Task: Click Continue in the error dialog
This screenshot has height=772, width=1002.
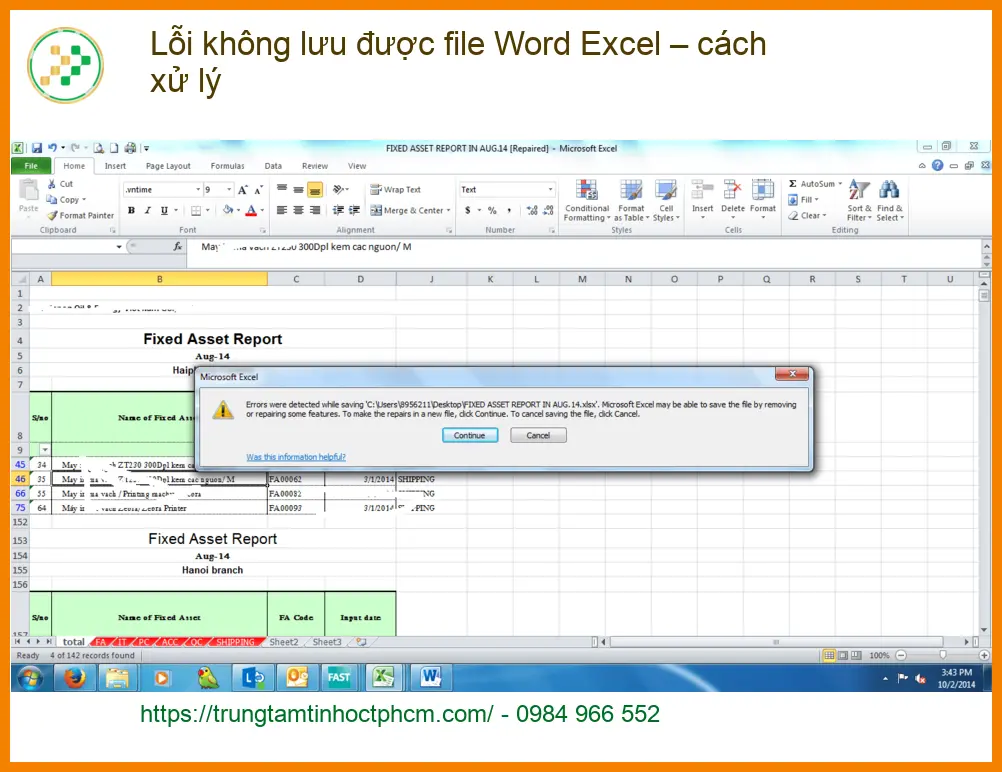Action: pos(470,435)
